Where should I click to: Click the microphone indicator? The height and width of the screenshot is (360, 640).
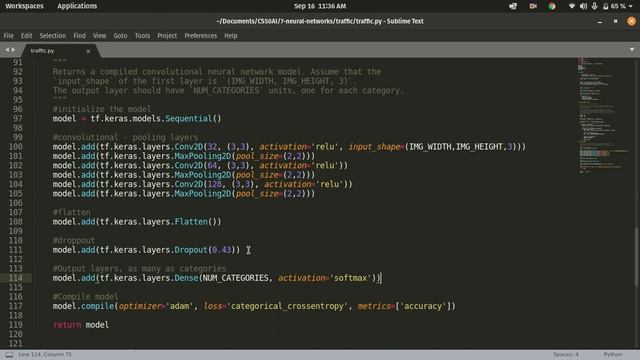[594, 6]
